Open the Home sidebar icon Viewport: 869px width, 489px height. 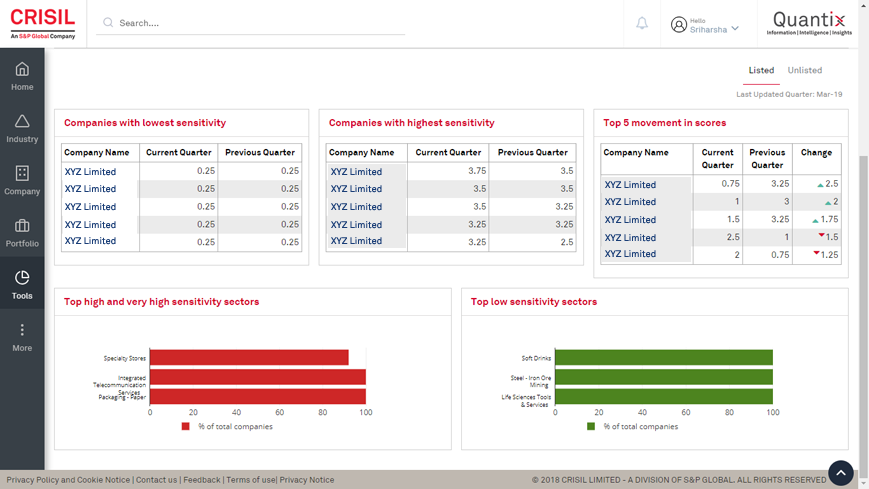[22, 69]
